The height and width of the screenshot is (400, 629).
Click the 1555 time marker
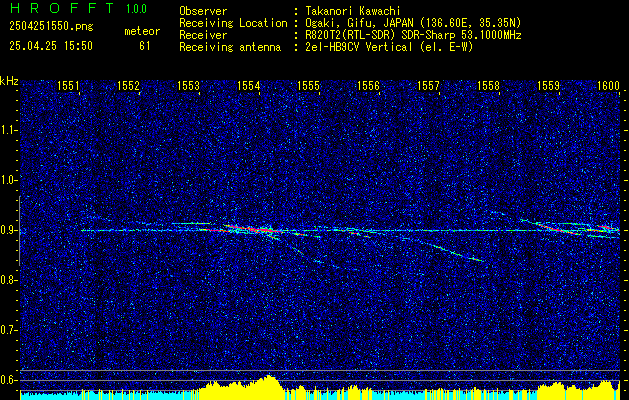point(308,86)
